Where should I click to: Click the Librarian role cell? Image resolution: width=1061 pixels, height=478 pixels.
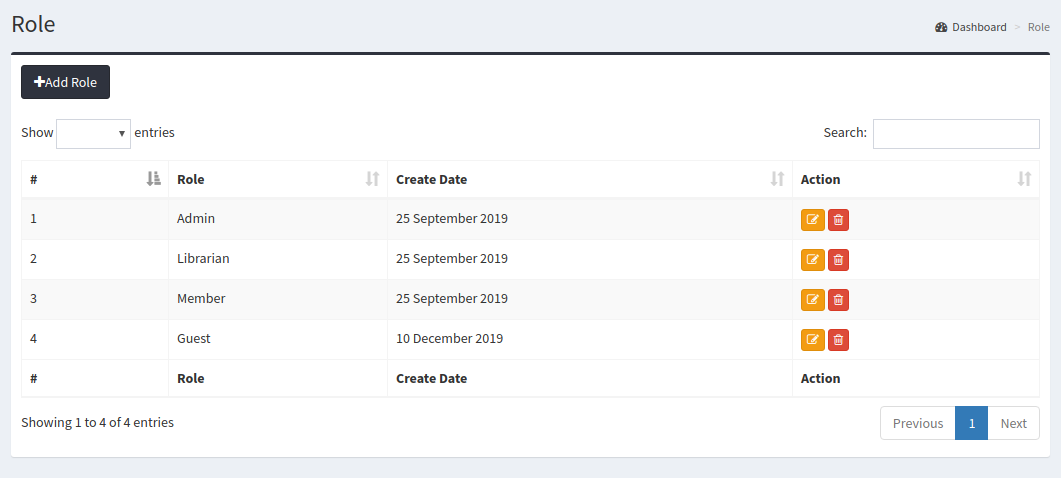pyautogui.click(x=277, y=259)
